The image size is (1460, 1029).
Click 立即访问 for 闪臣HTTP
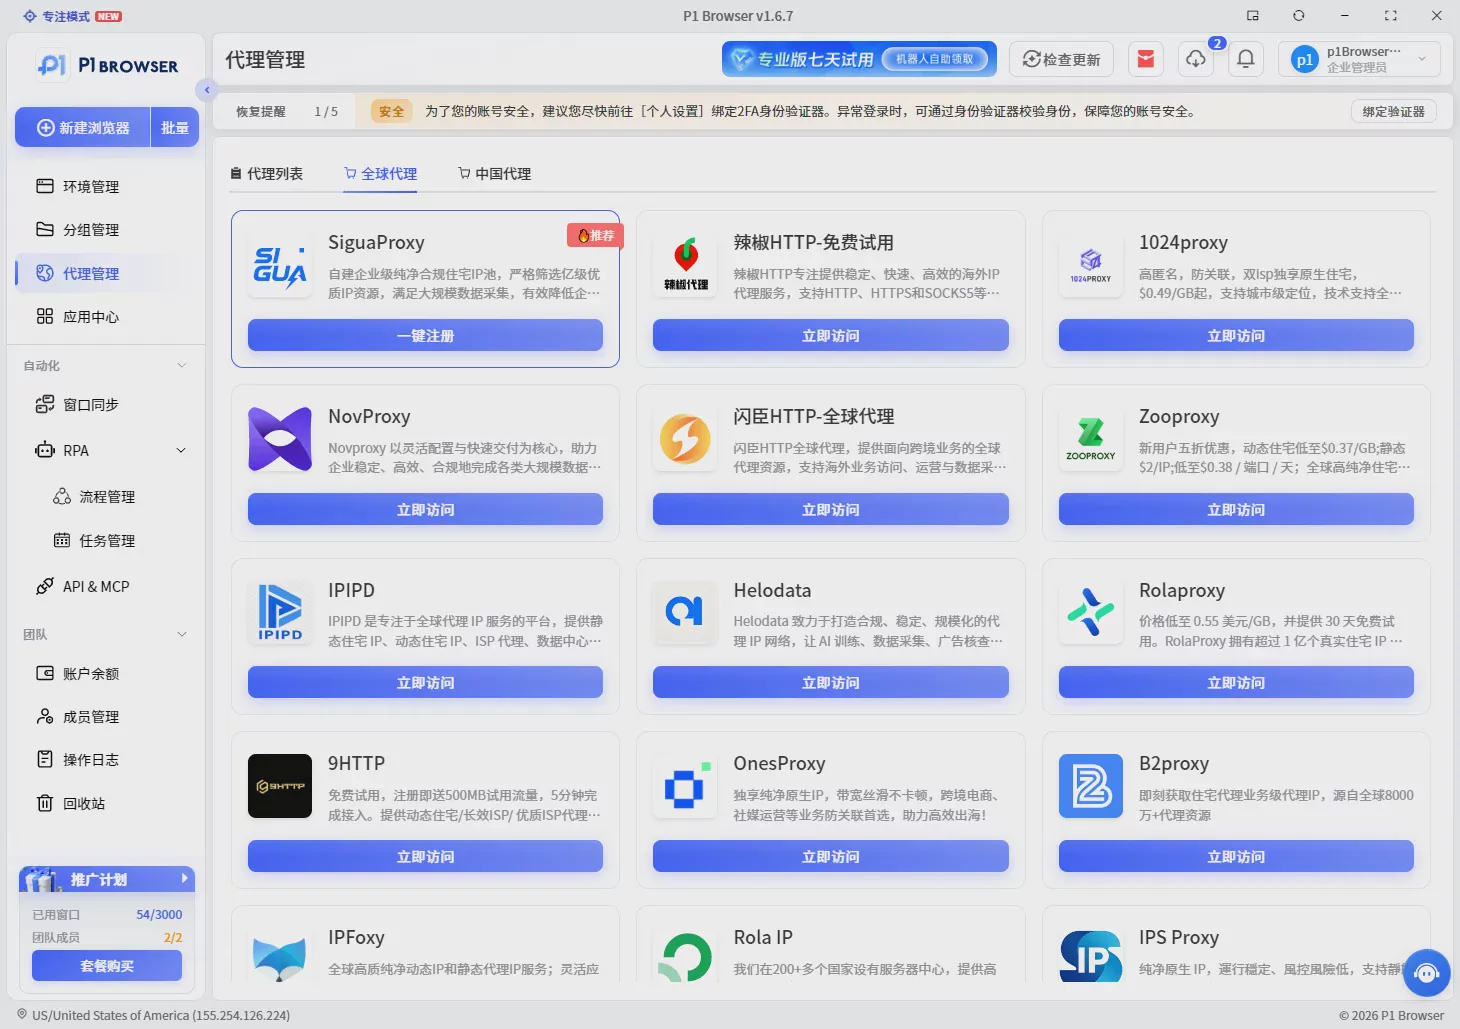click(x=831, y=510)
